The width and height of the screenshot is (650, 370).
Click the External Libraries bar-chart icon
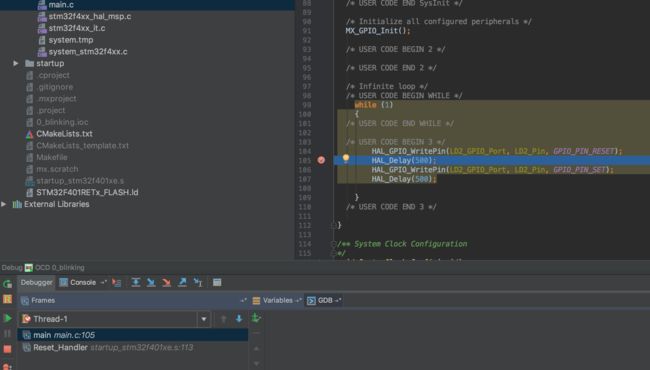(x=17, y=204)
